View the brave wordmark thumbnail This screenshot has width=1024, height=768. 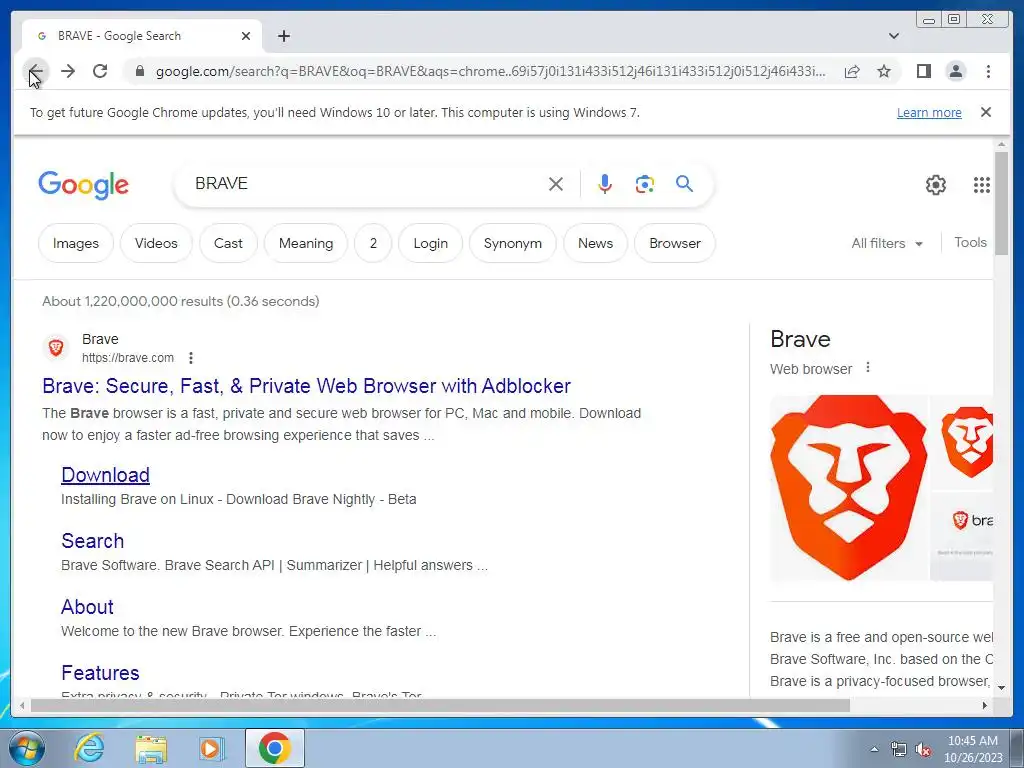point(961,537)
